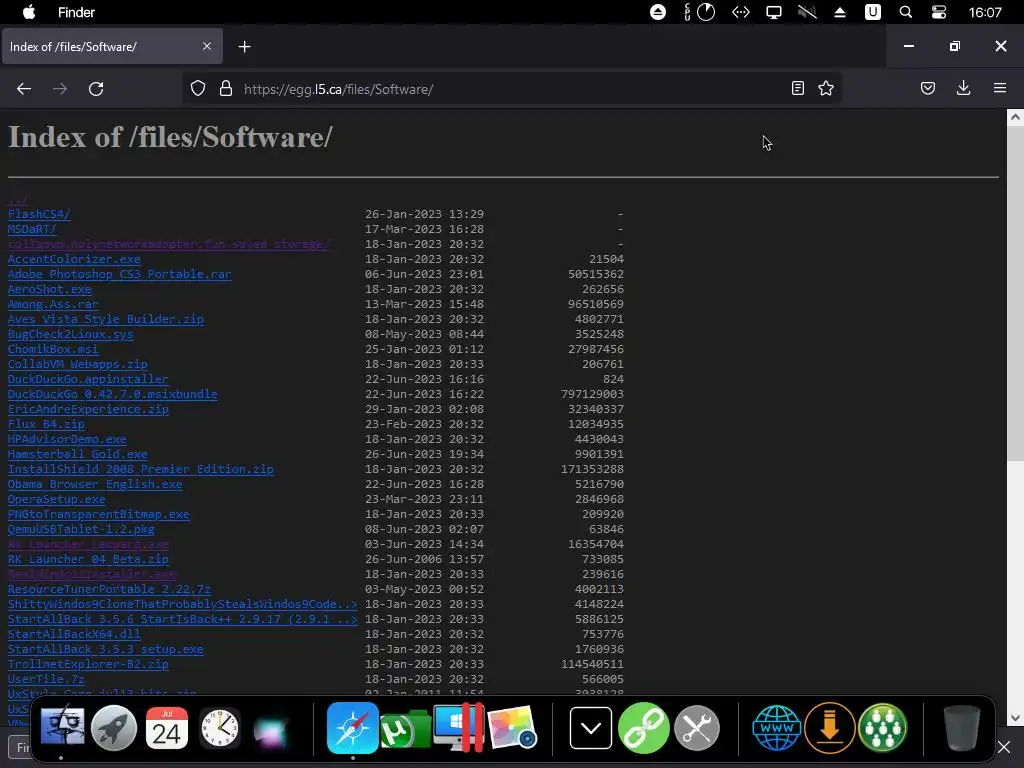The height and width of the screenshot is (768, 1024).
Task: Open the FlashCS4/ directory link
Action: pyautogui.click(x=39, y=214)
